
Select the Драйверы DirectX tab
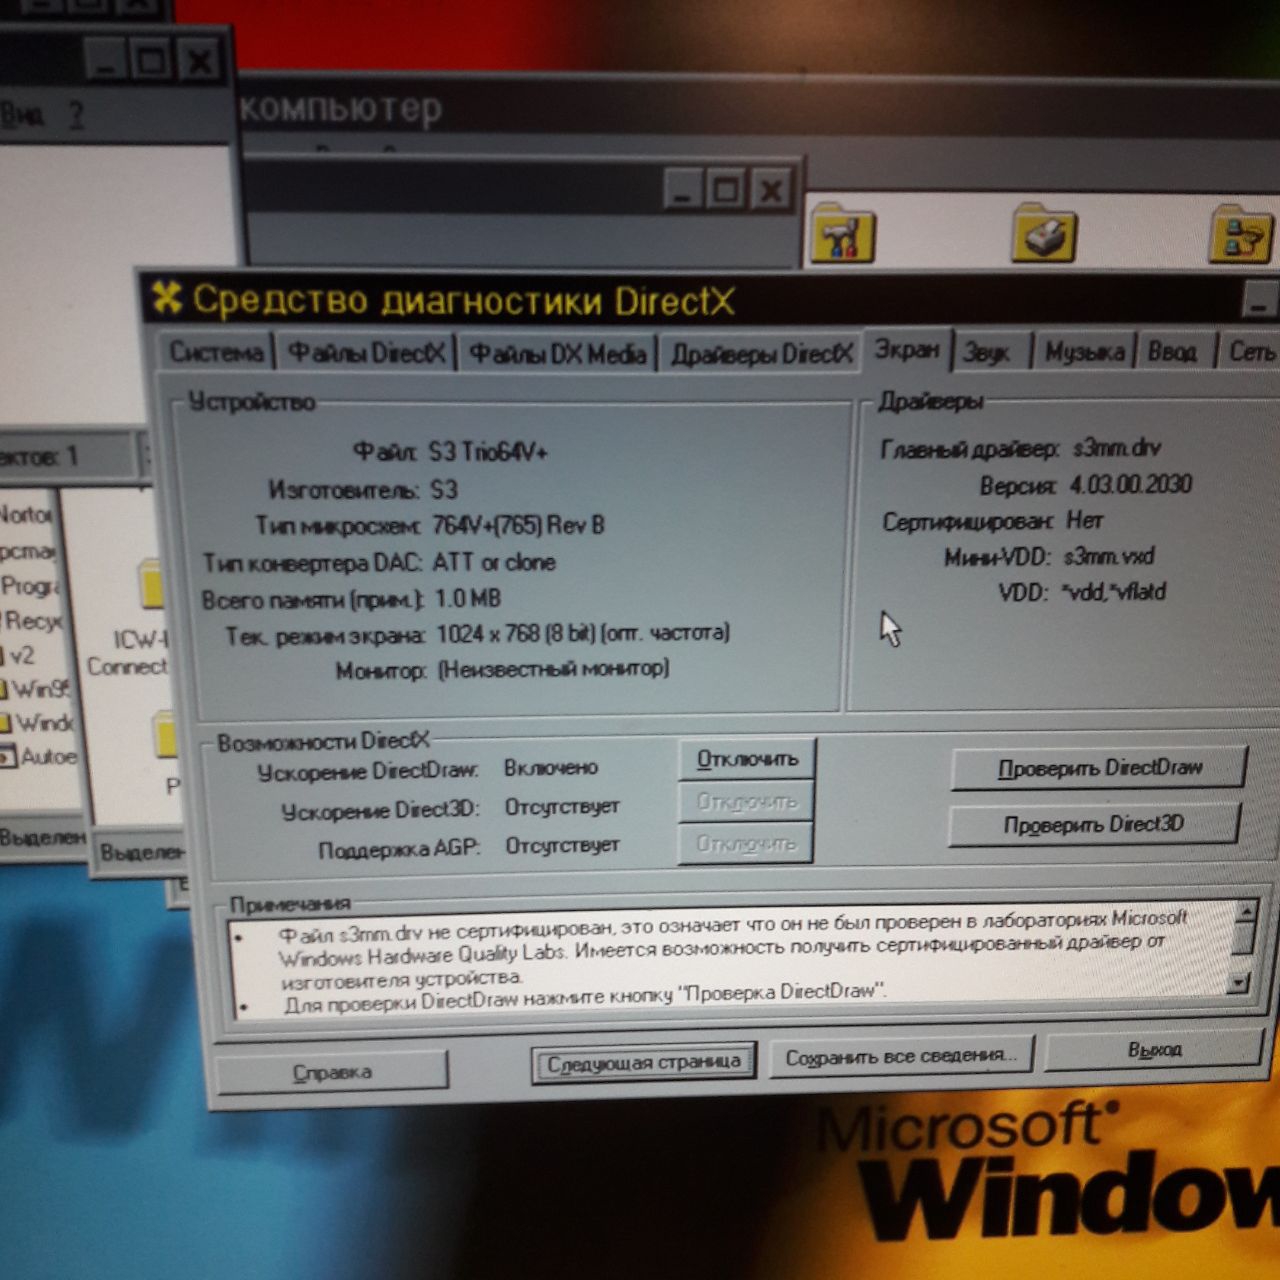761,354
